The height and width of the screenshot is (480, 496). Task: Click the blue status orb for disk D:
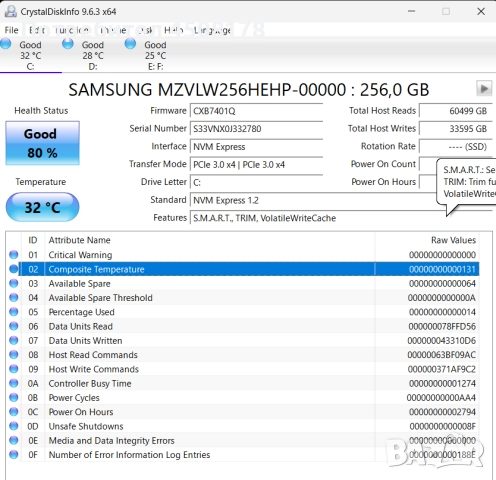click(68, 44)
